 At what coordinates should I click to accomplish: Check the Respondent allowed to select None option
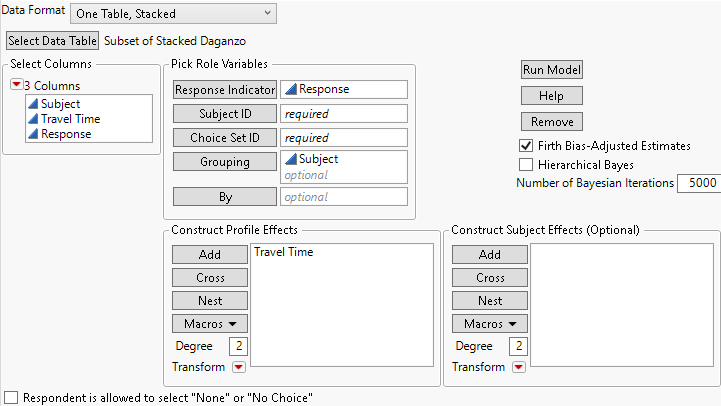[11, 397]
